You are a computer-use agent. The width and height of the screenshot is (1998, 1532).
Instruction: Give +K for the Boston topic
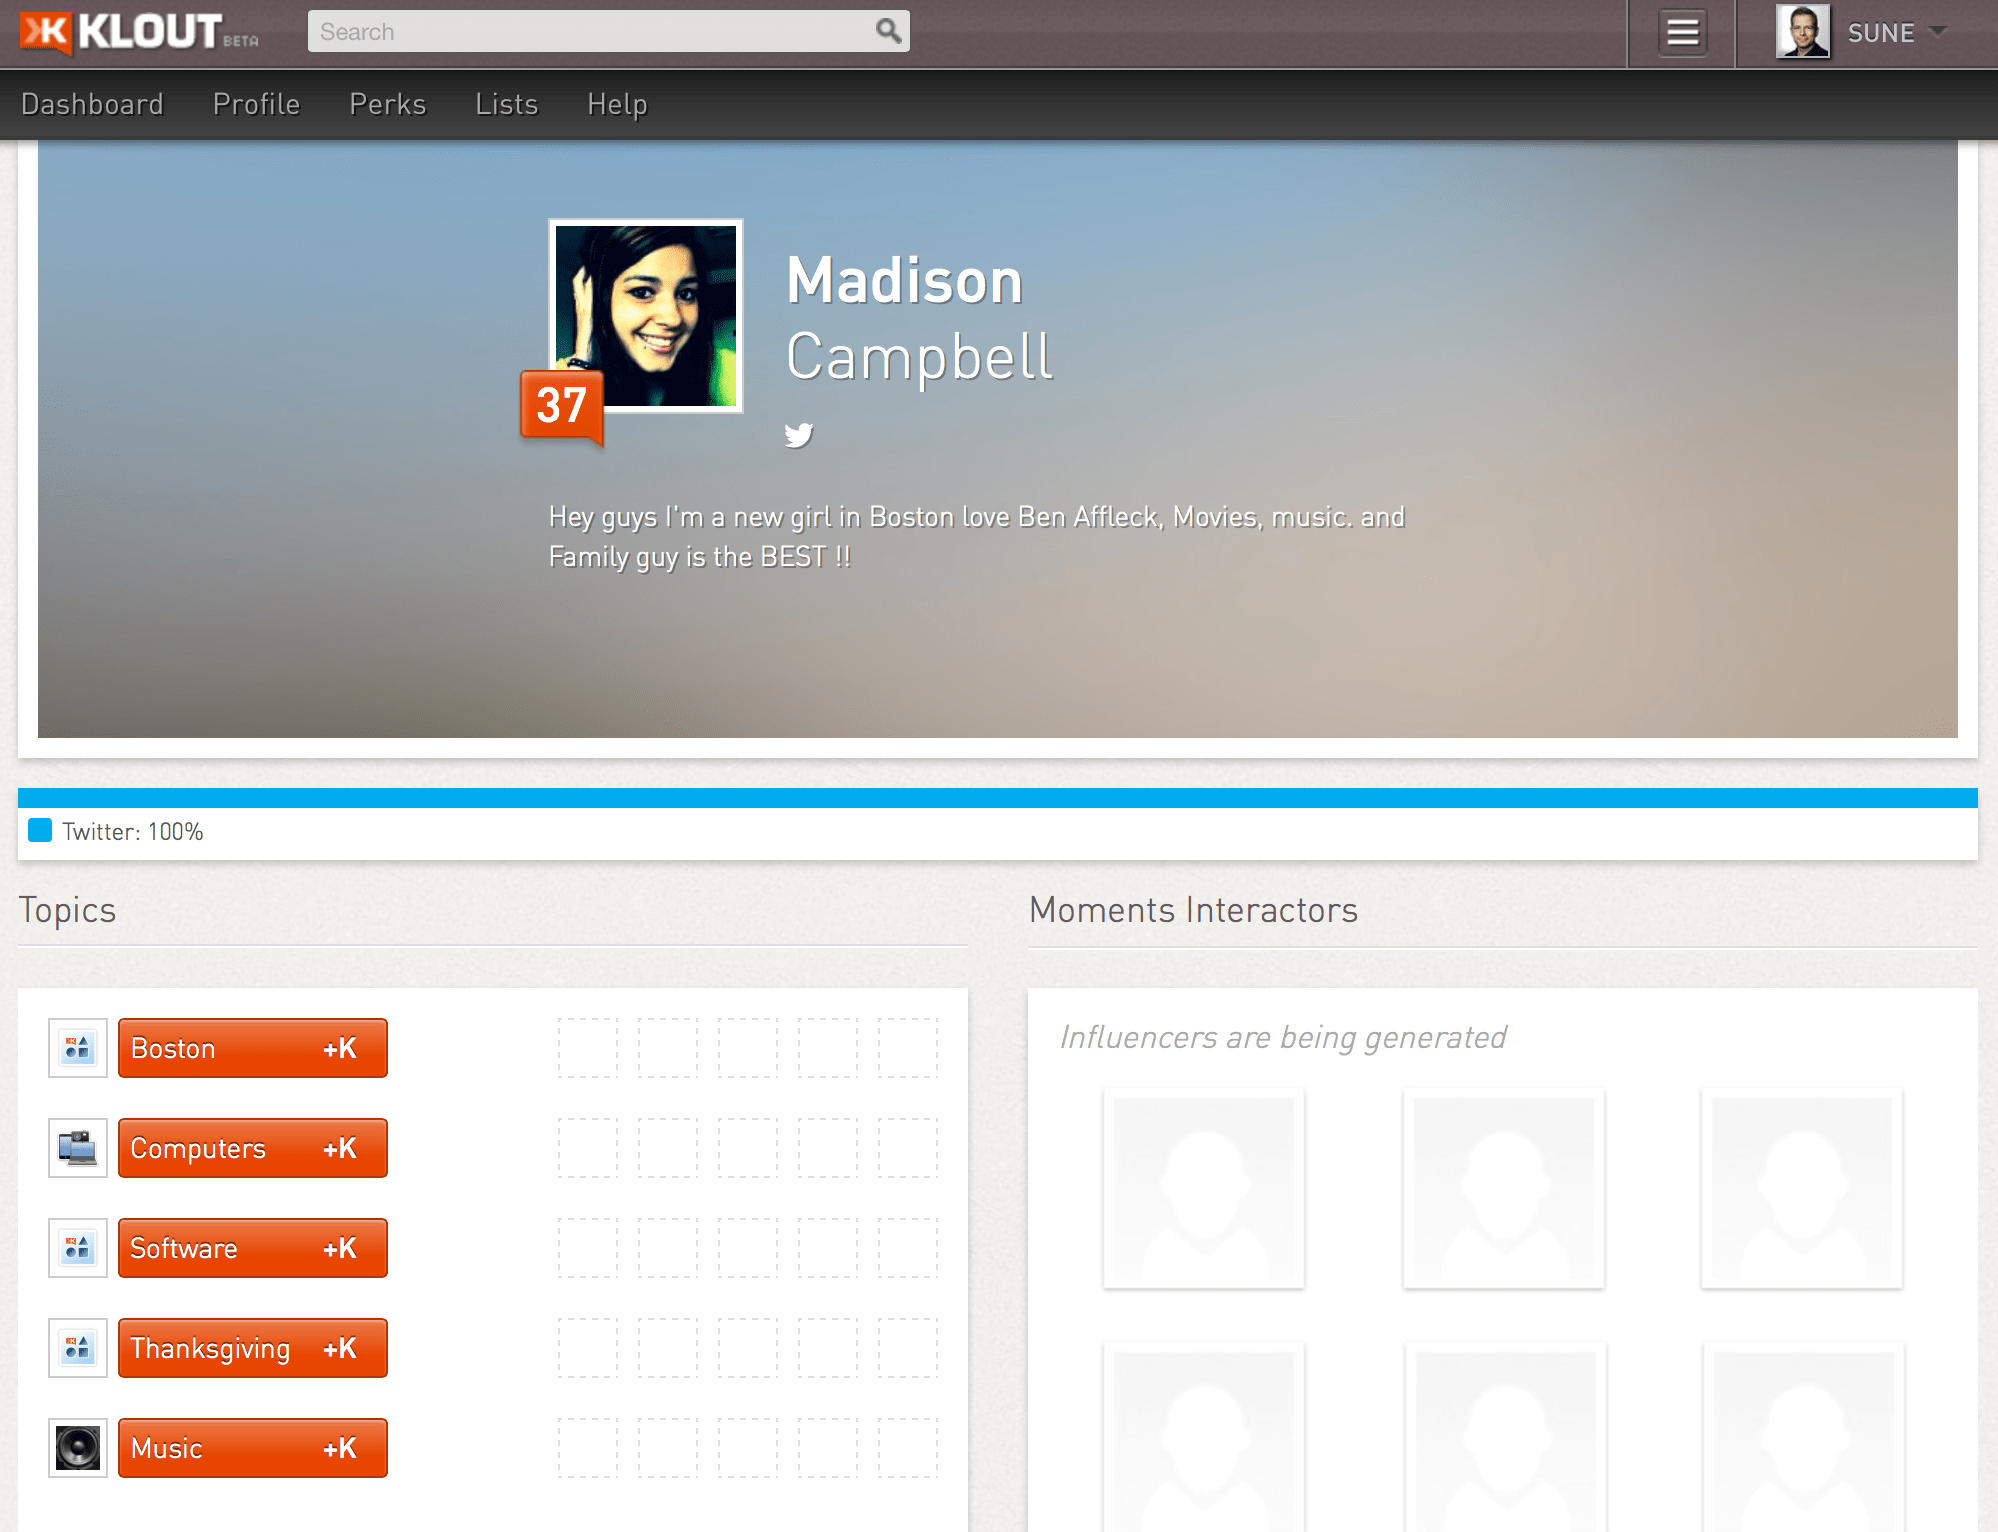pos(340,1048)
